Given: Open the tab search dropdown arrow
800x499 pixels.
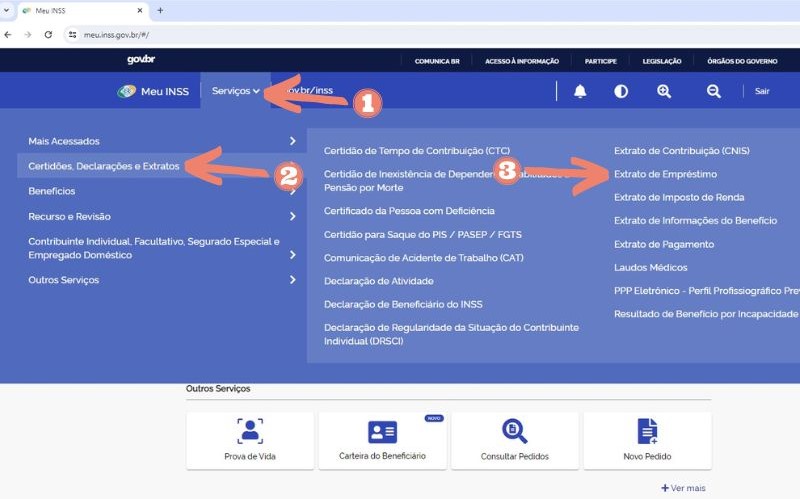Looking at the screenshot, I should point(6,10).
